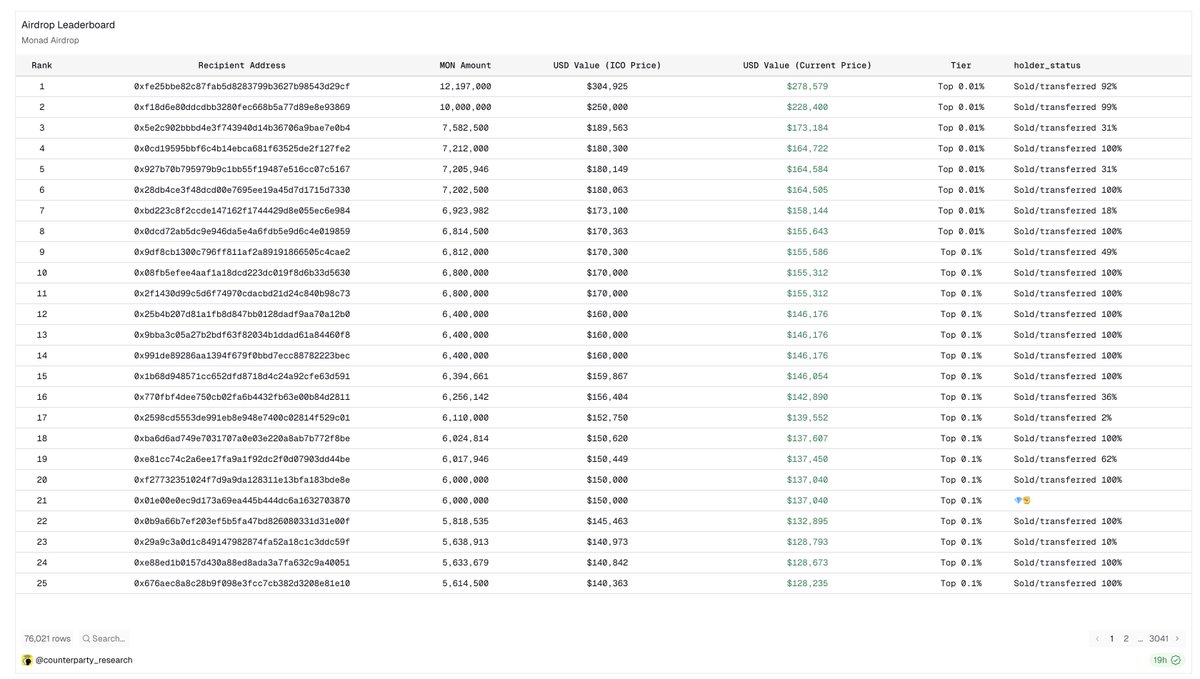Viewport: 1200px width, 679px height.
Task: Click ICO price value $156,404
Action: click(x=607, y=397)
